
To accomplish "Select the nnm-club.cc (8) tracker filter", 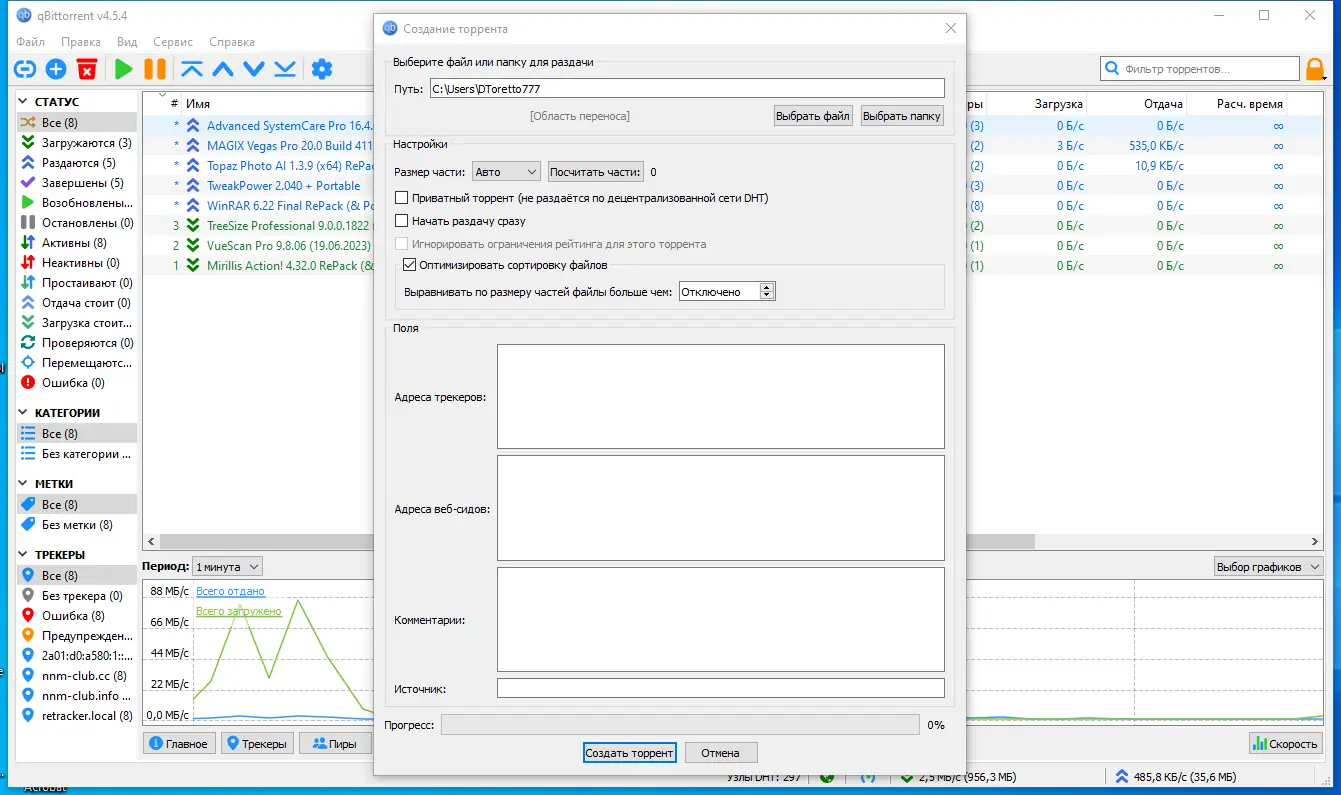I will pyautogui.click(x=76, y=676).
